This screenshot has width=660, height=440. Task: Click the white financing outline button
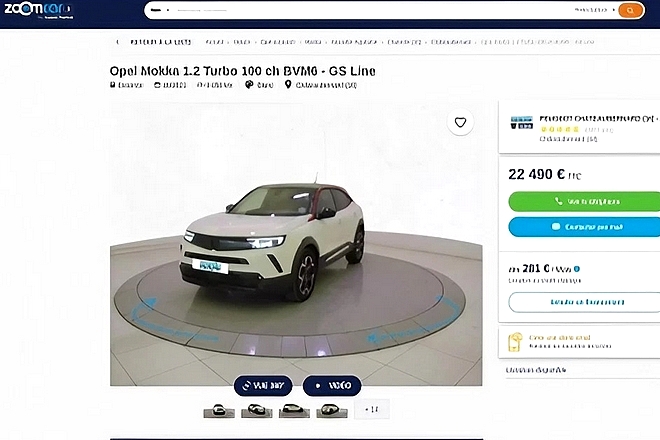pyautogui.click(x=584, y=302)
